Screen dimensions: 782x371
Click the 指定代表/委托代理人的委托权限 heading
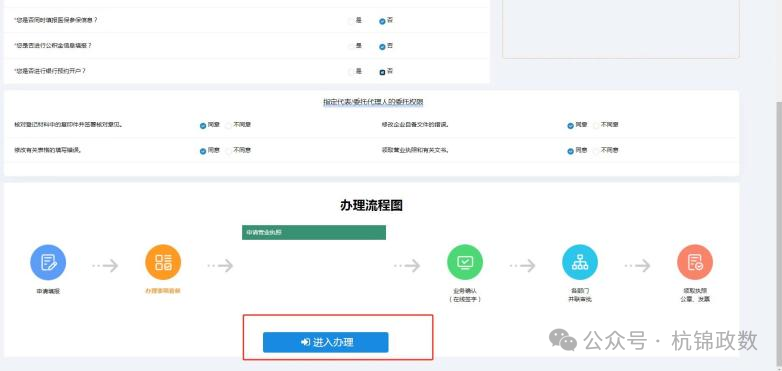[x=373, y=102]
